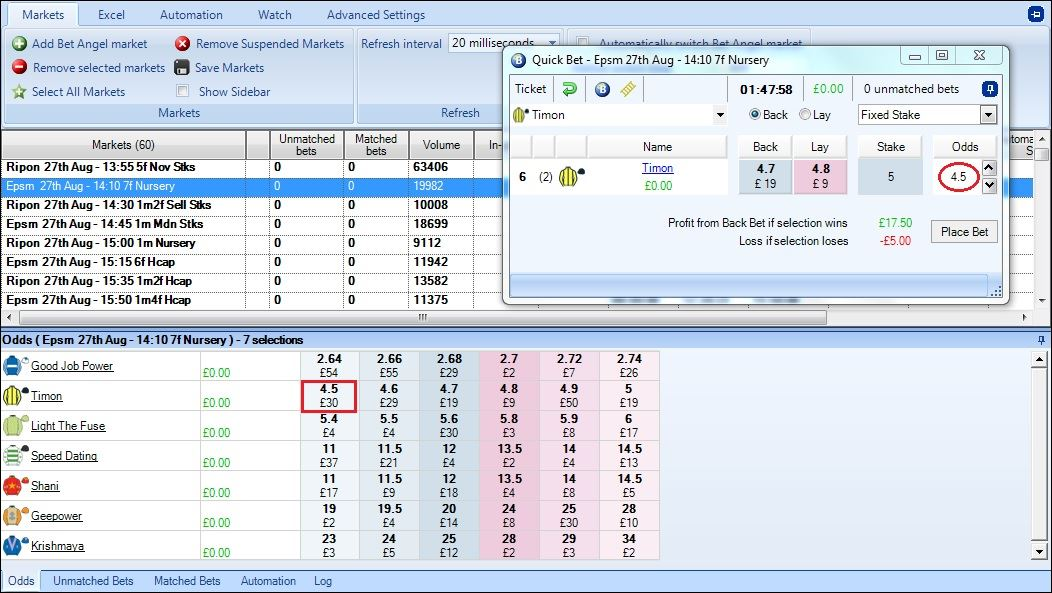Open the Automation ribbon tab at the top
This screenshot has height=593, width=1052.
pyautogui.click(x=191, y=14)
